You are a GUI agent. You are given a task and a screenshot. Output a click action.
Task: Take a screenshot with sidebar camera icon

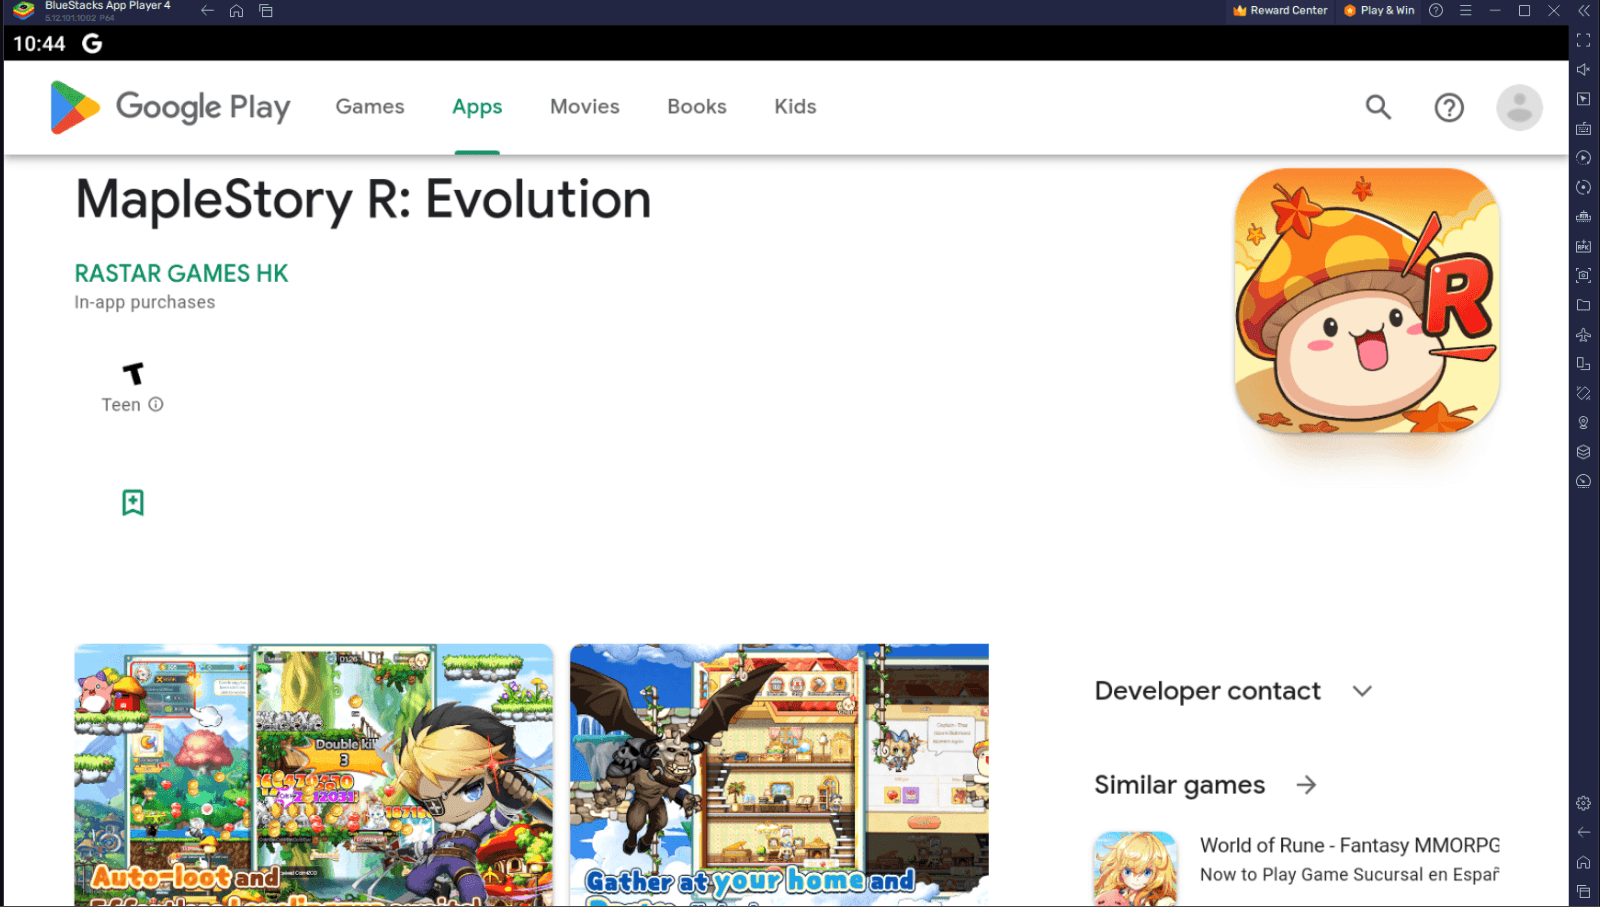coord(1583,275)
